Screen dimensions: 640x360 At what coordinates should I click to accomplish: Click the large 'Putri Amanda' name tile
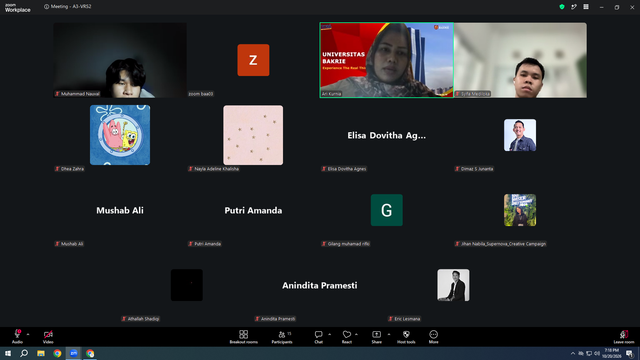coord(253,210)
